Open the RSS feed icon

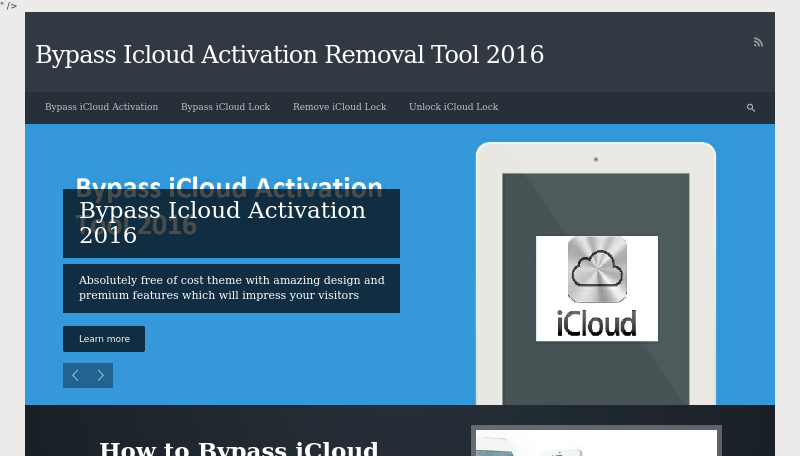tap(758, 42)
